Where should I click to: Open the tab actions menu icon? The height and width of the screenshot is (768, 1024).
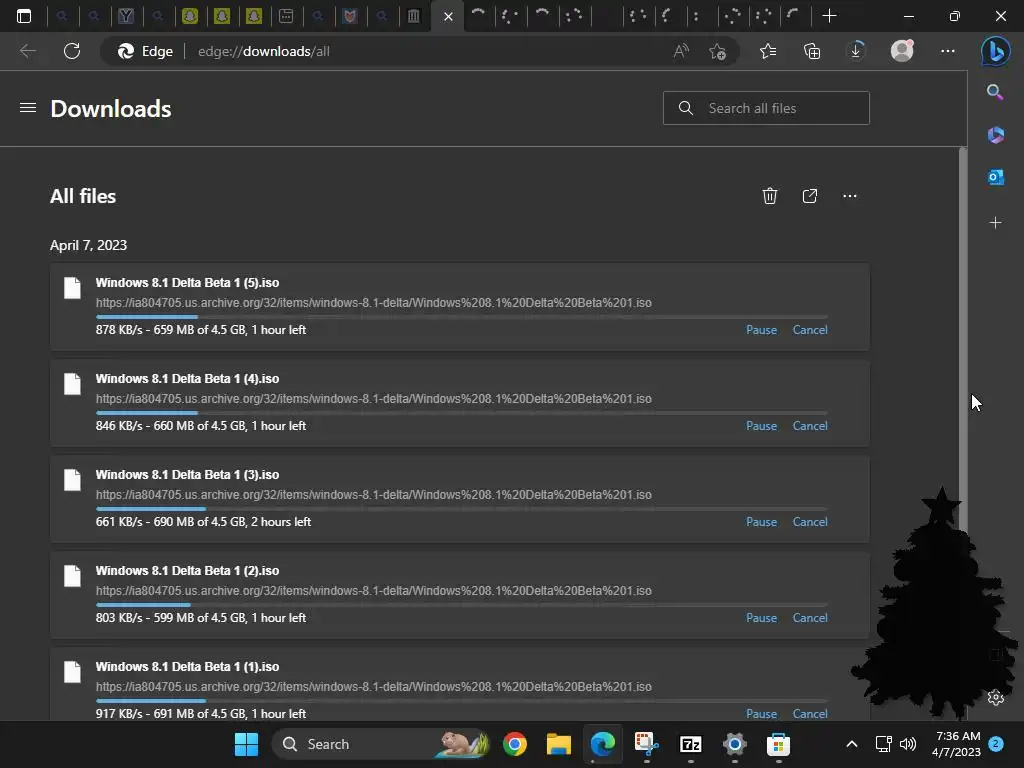(x=24, y=16)
